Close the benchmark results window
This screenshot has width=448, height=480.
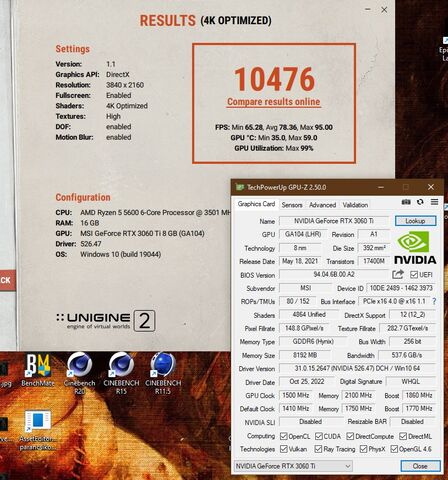pos(384,10)
